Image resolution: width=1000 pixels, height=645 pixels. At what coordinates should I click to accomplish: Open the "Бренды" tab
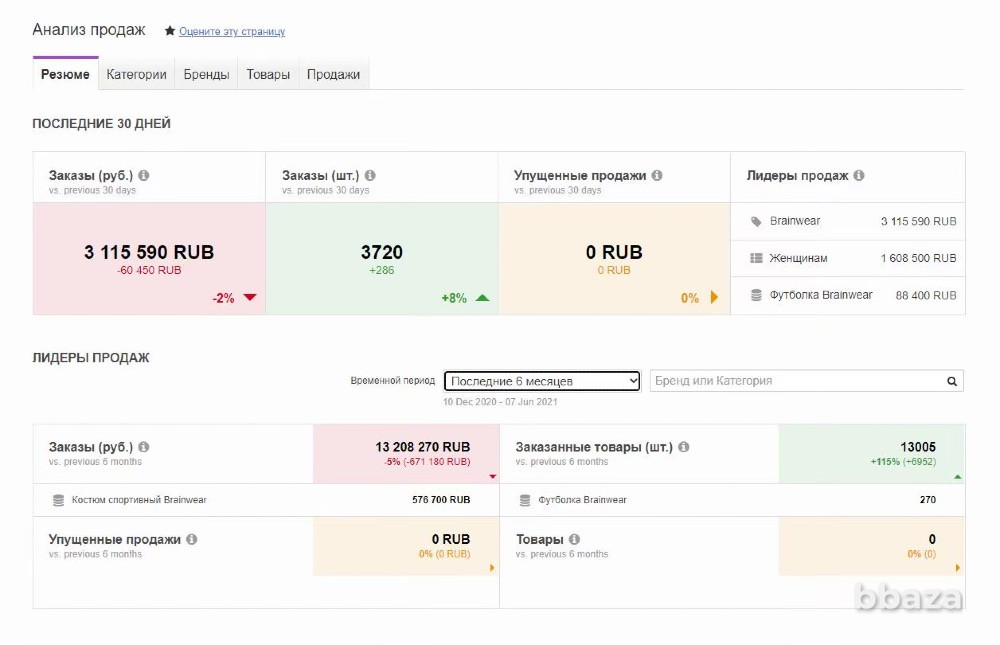[x=206, y=74]
